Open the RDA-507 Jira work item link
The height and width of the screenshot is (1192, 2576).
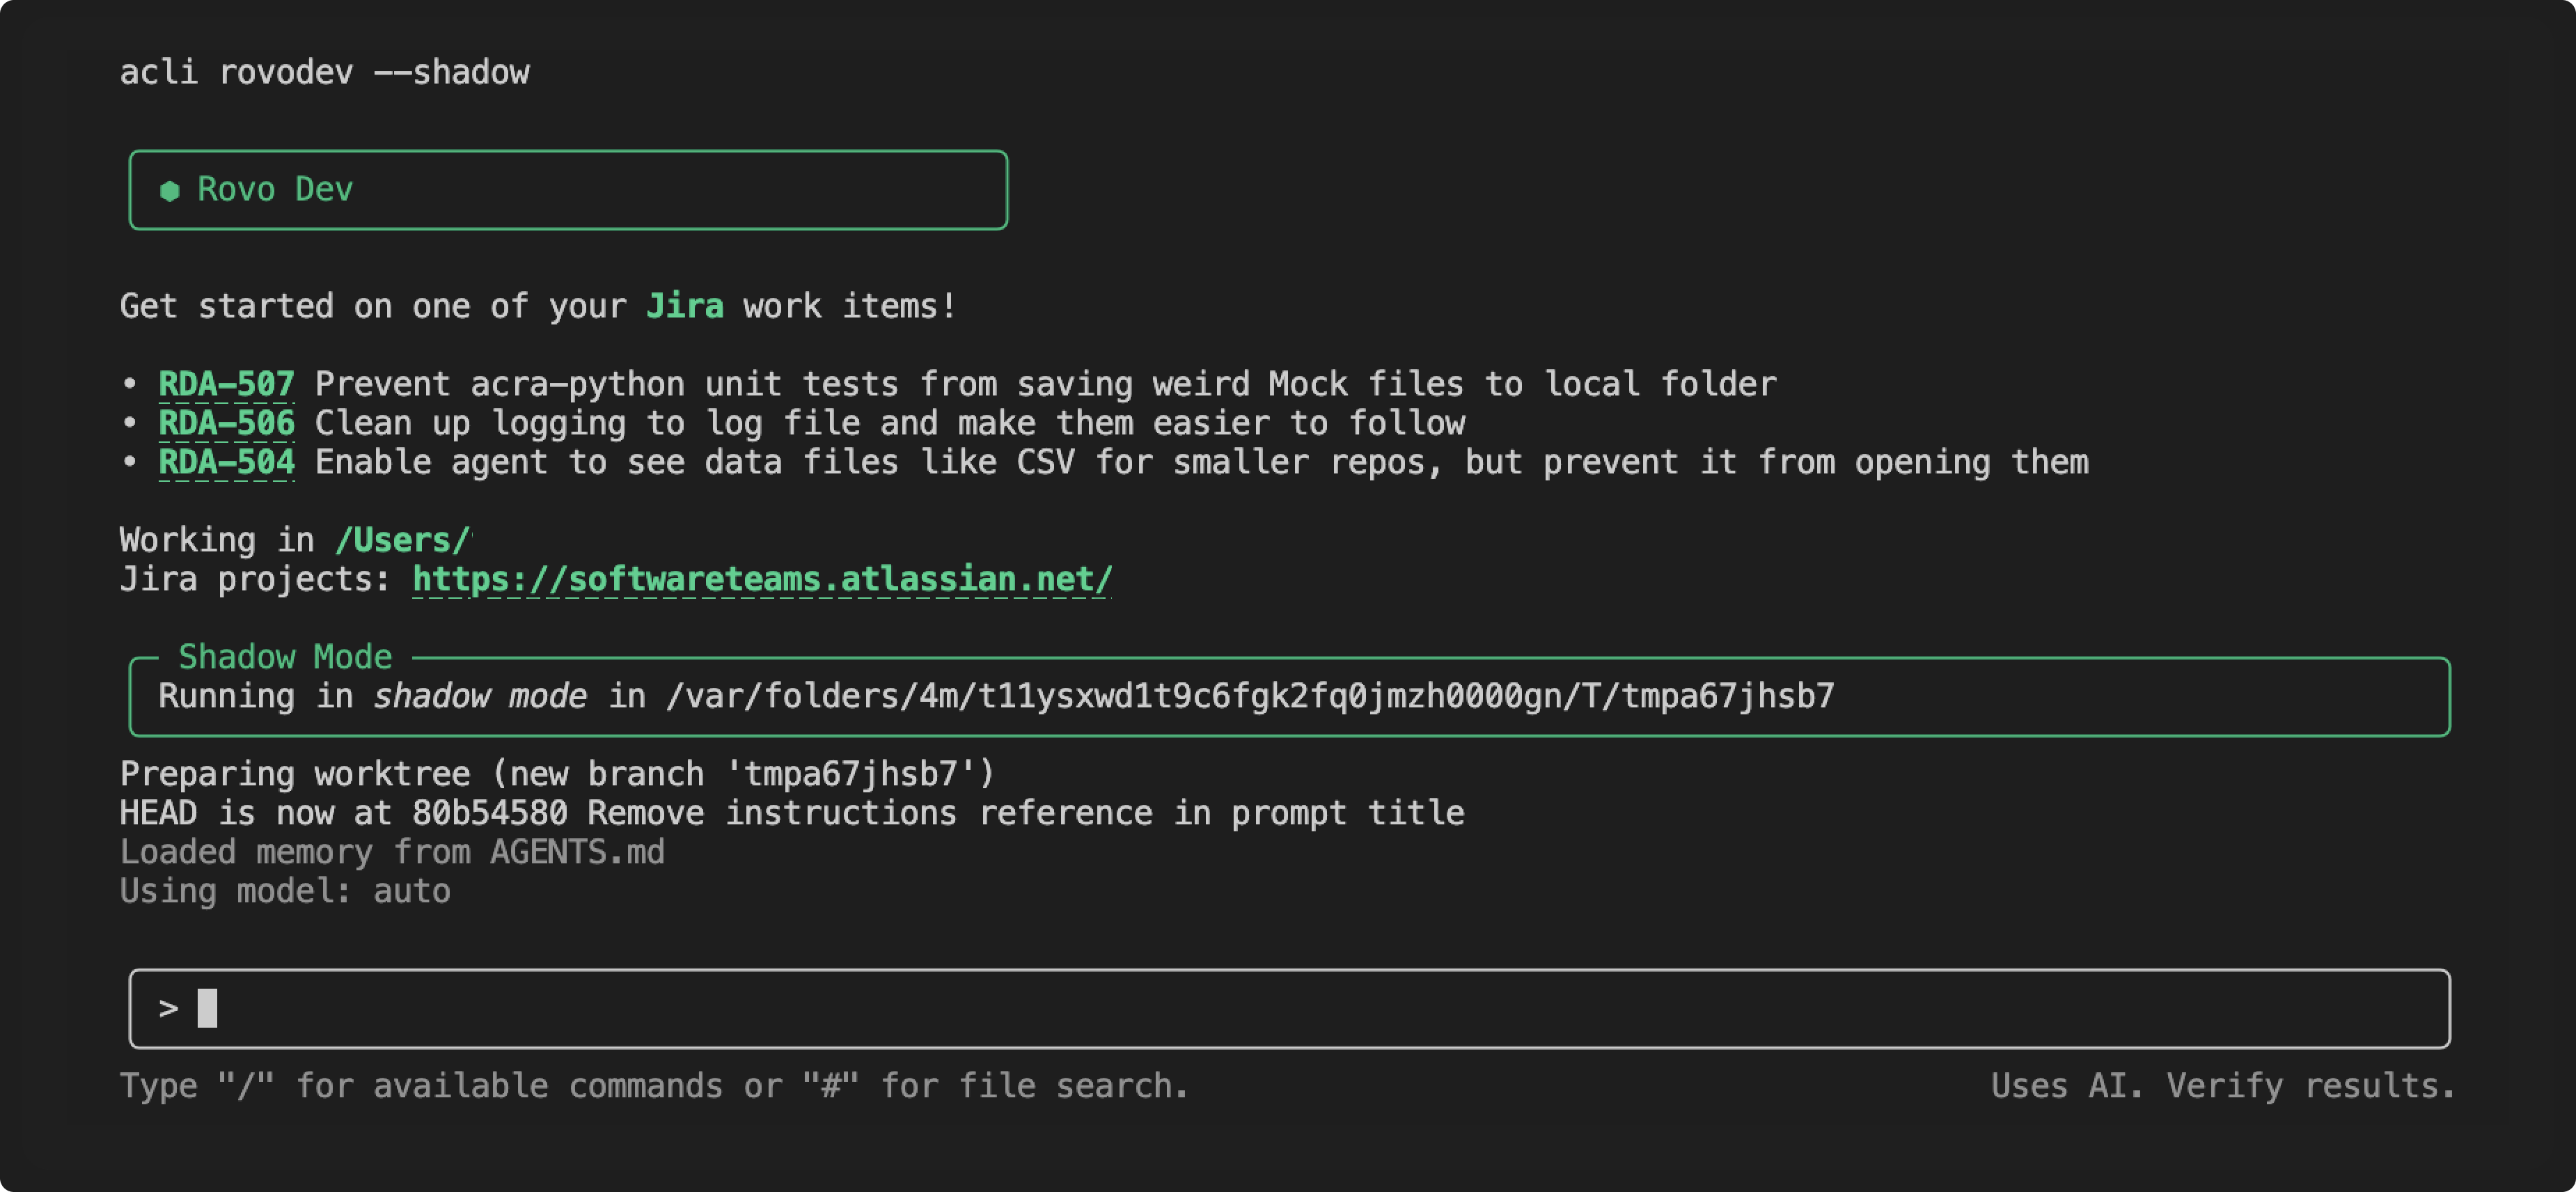tap(226, 384)
